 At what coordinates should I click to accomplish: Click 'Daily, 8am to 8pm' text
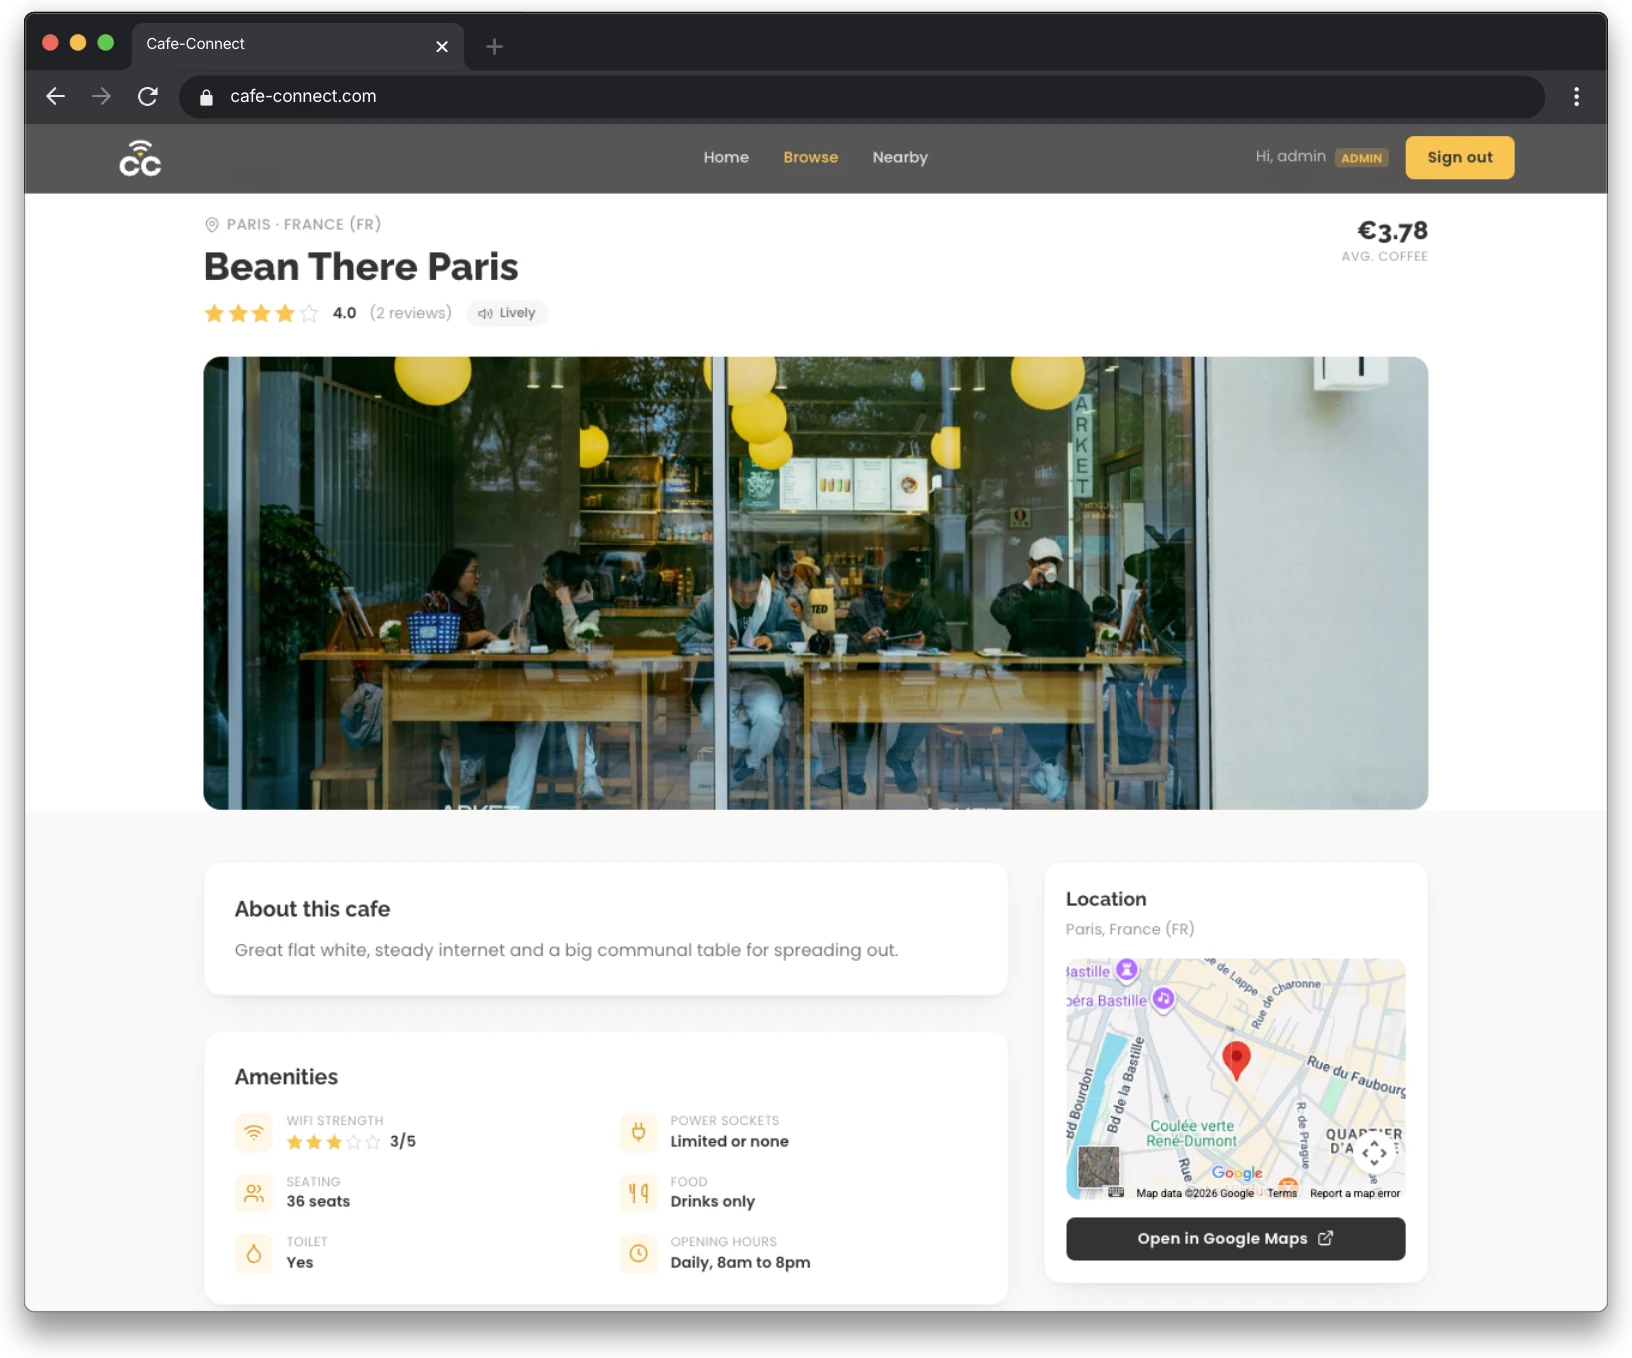click(740, 1262)
